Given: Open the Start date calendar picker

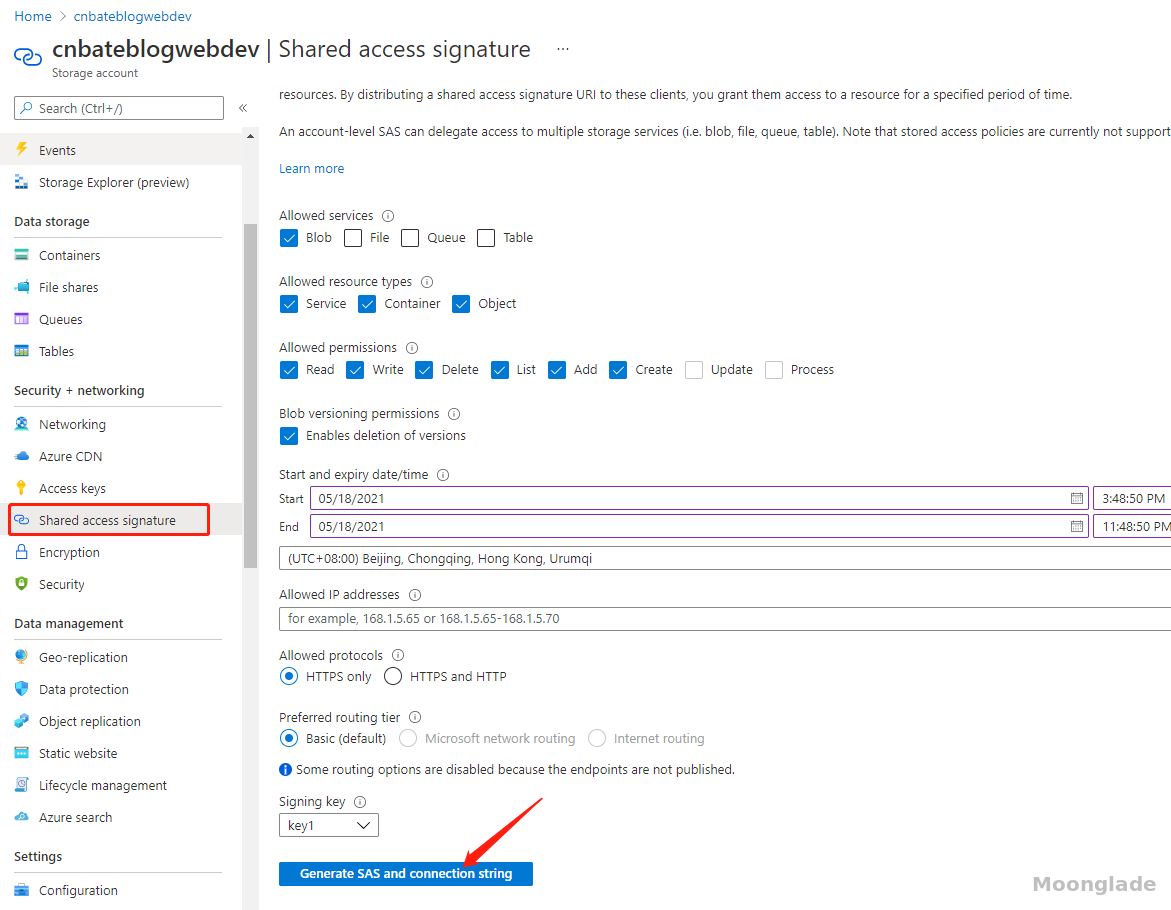Looking at the screenshot, I should point(1076,499).
